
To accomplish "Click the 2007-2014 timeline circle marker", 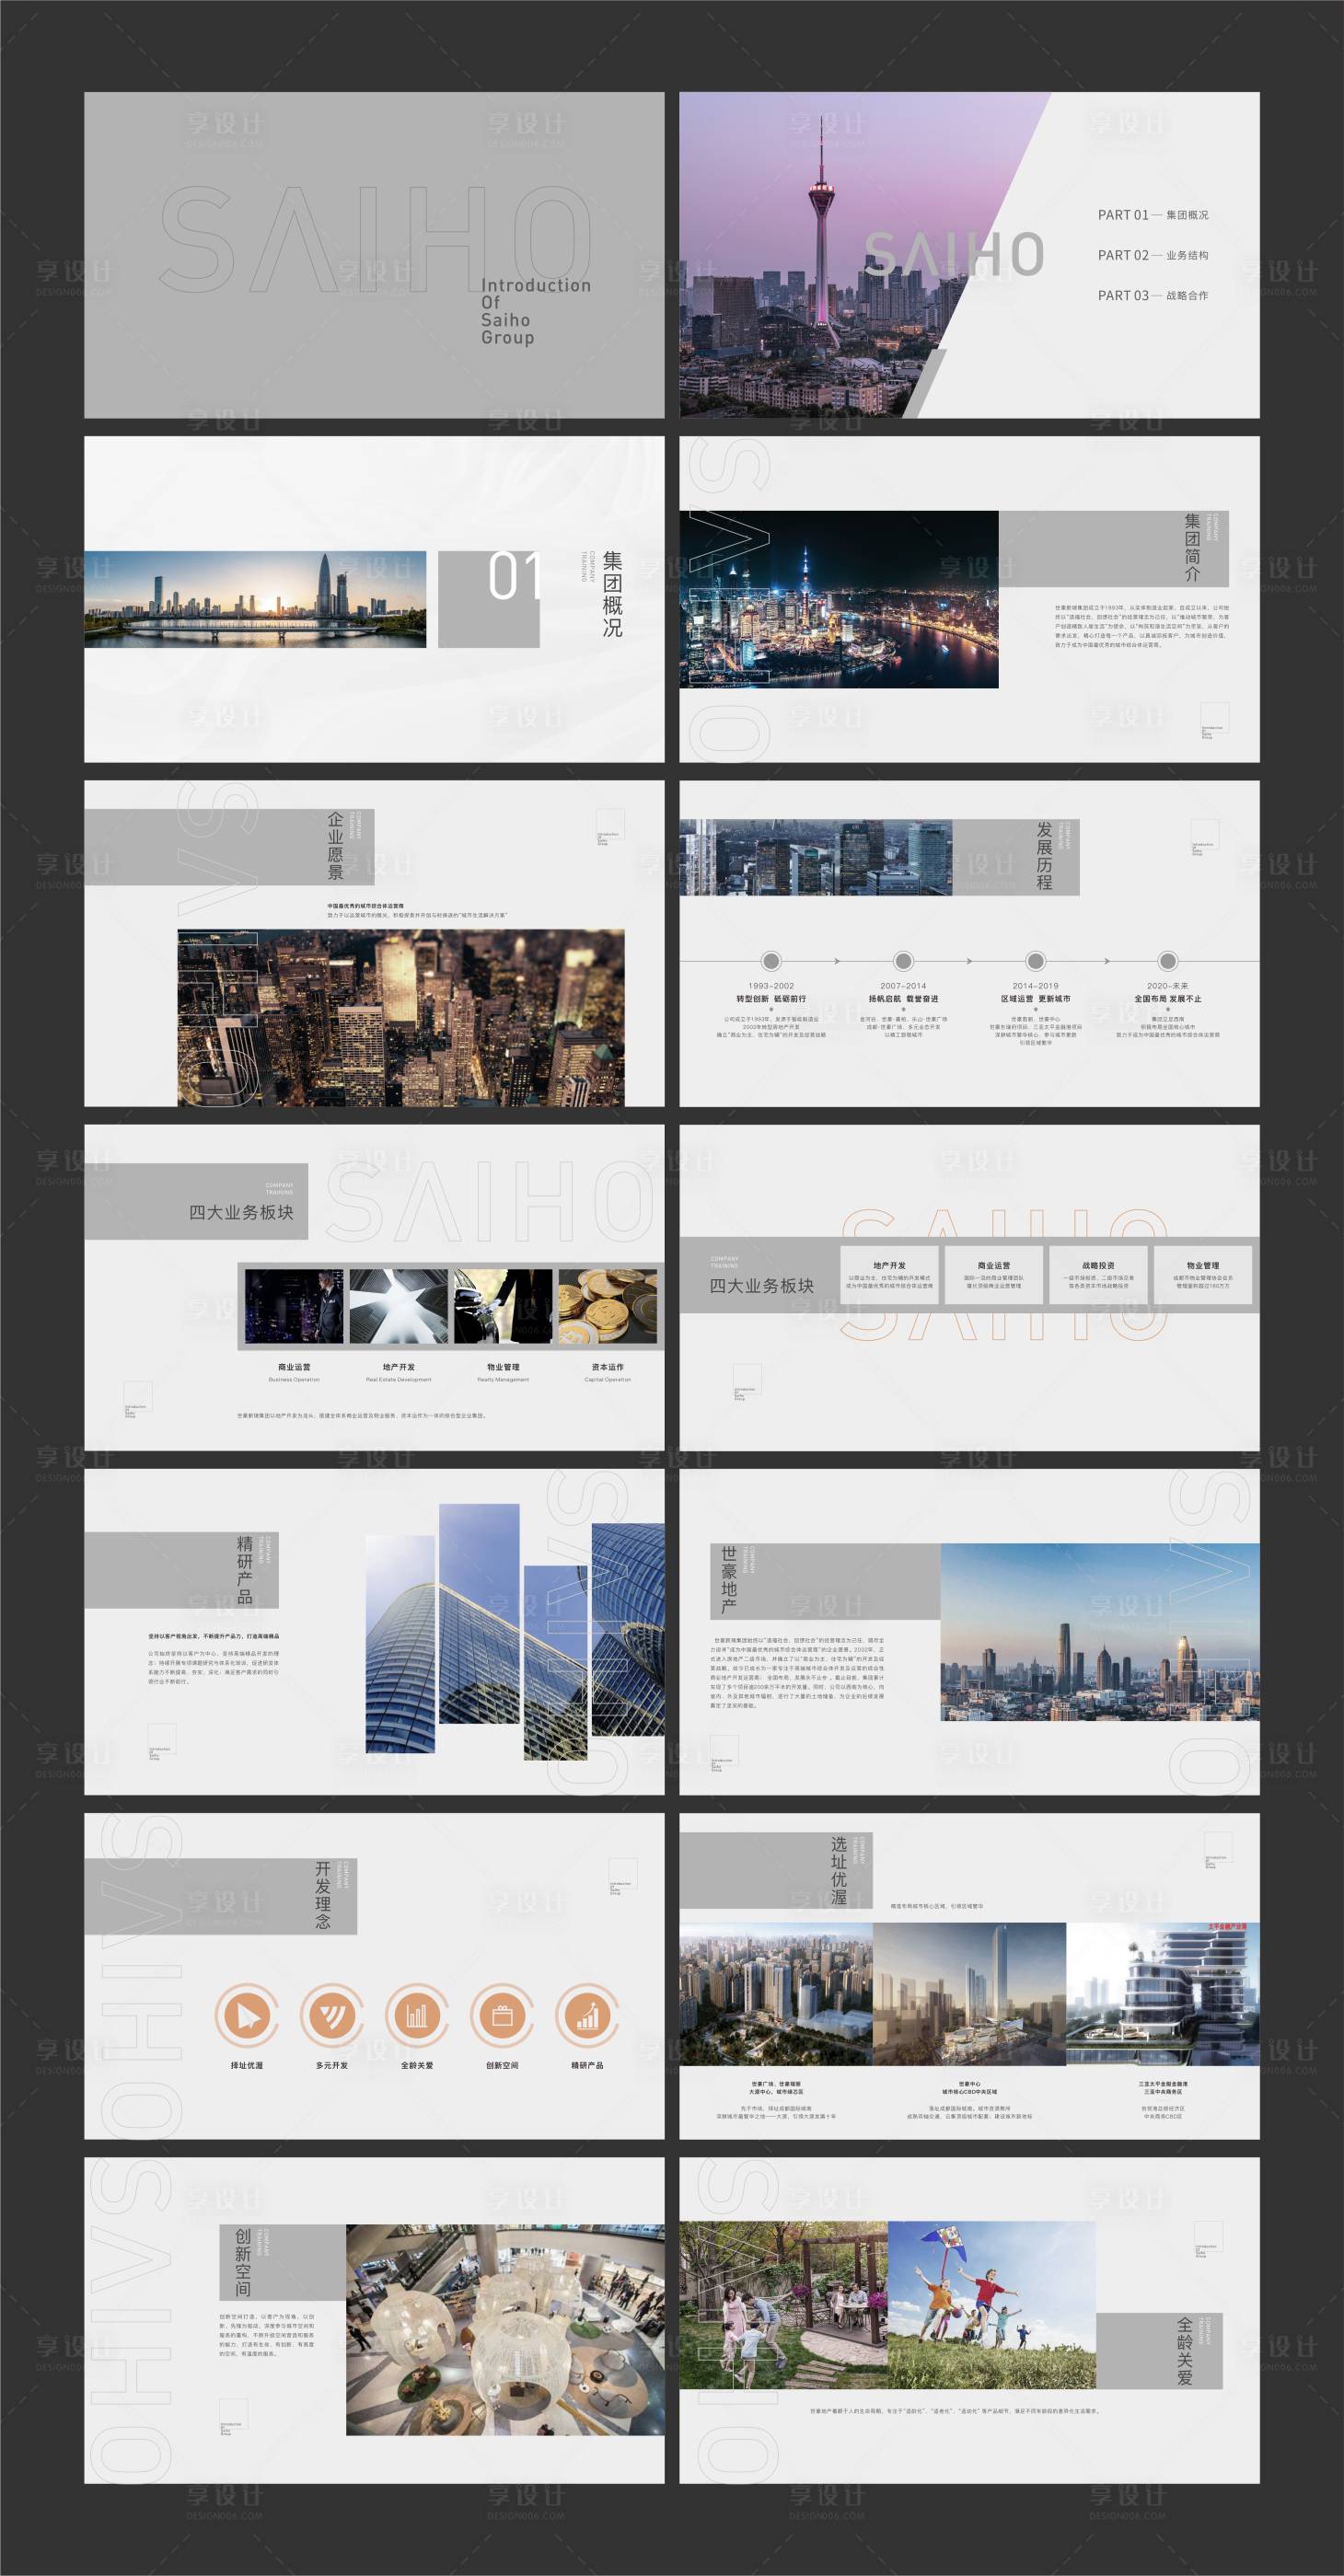I will click(903, 961).
